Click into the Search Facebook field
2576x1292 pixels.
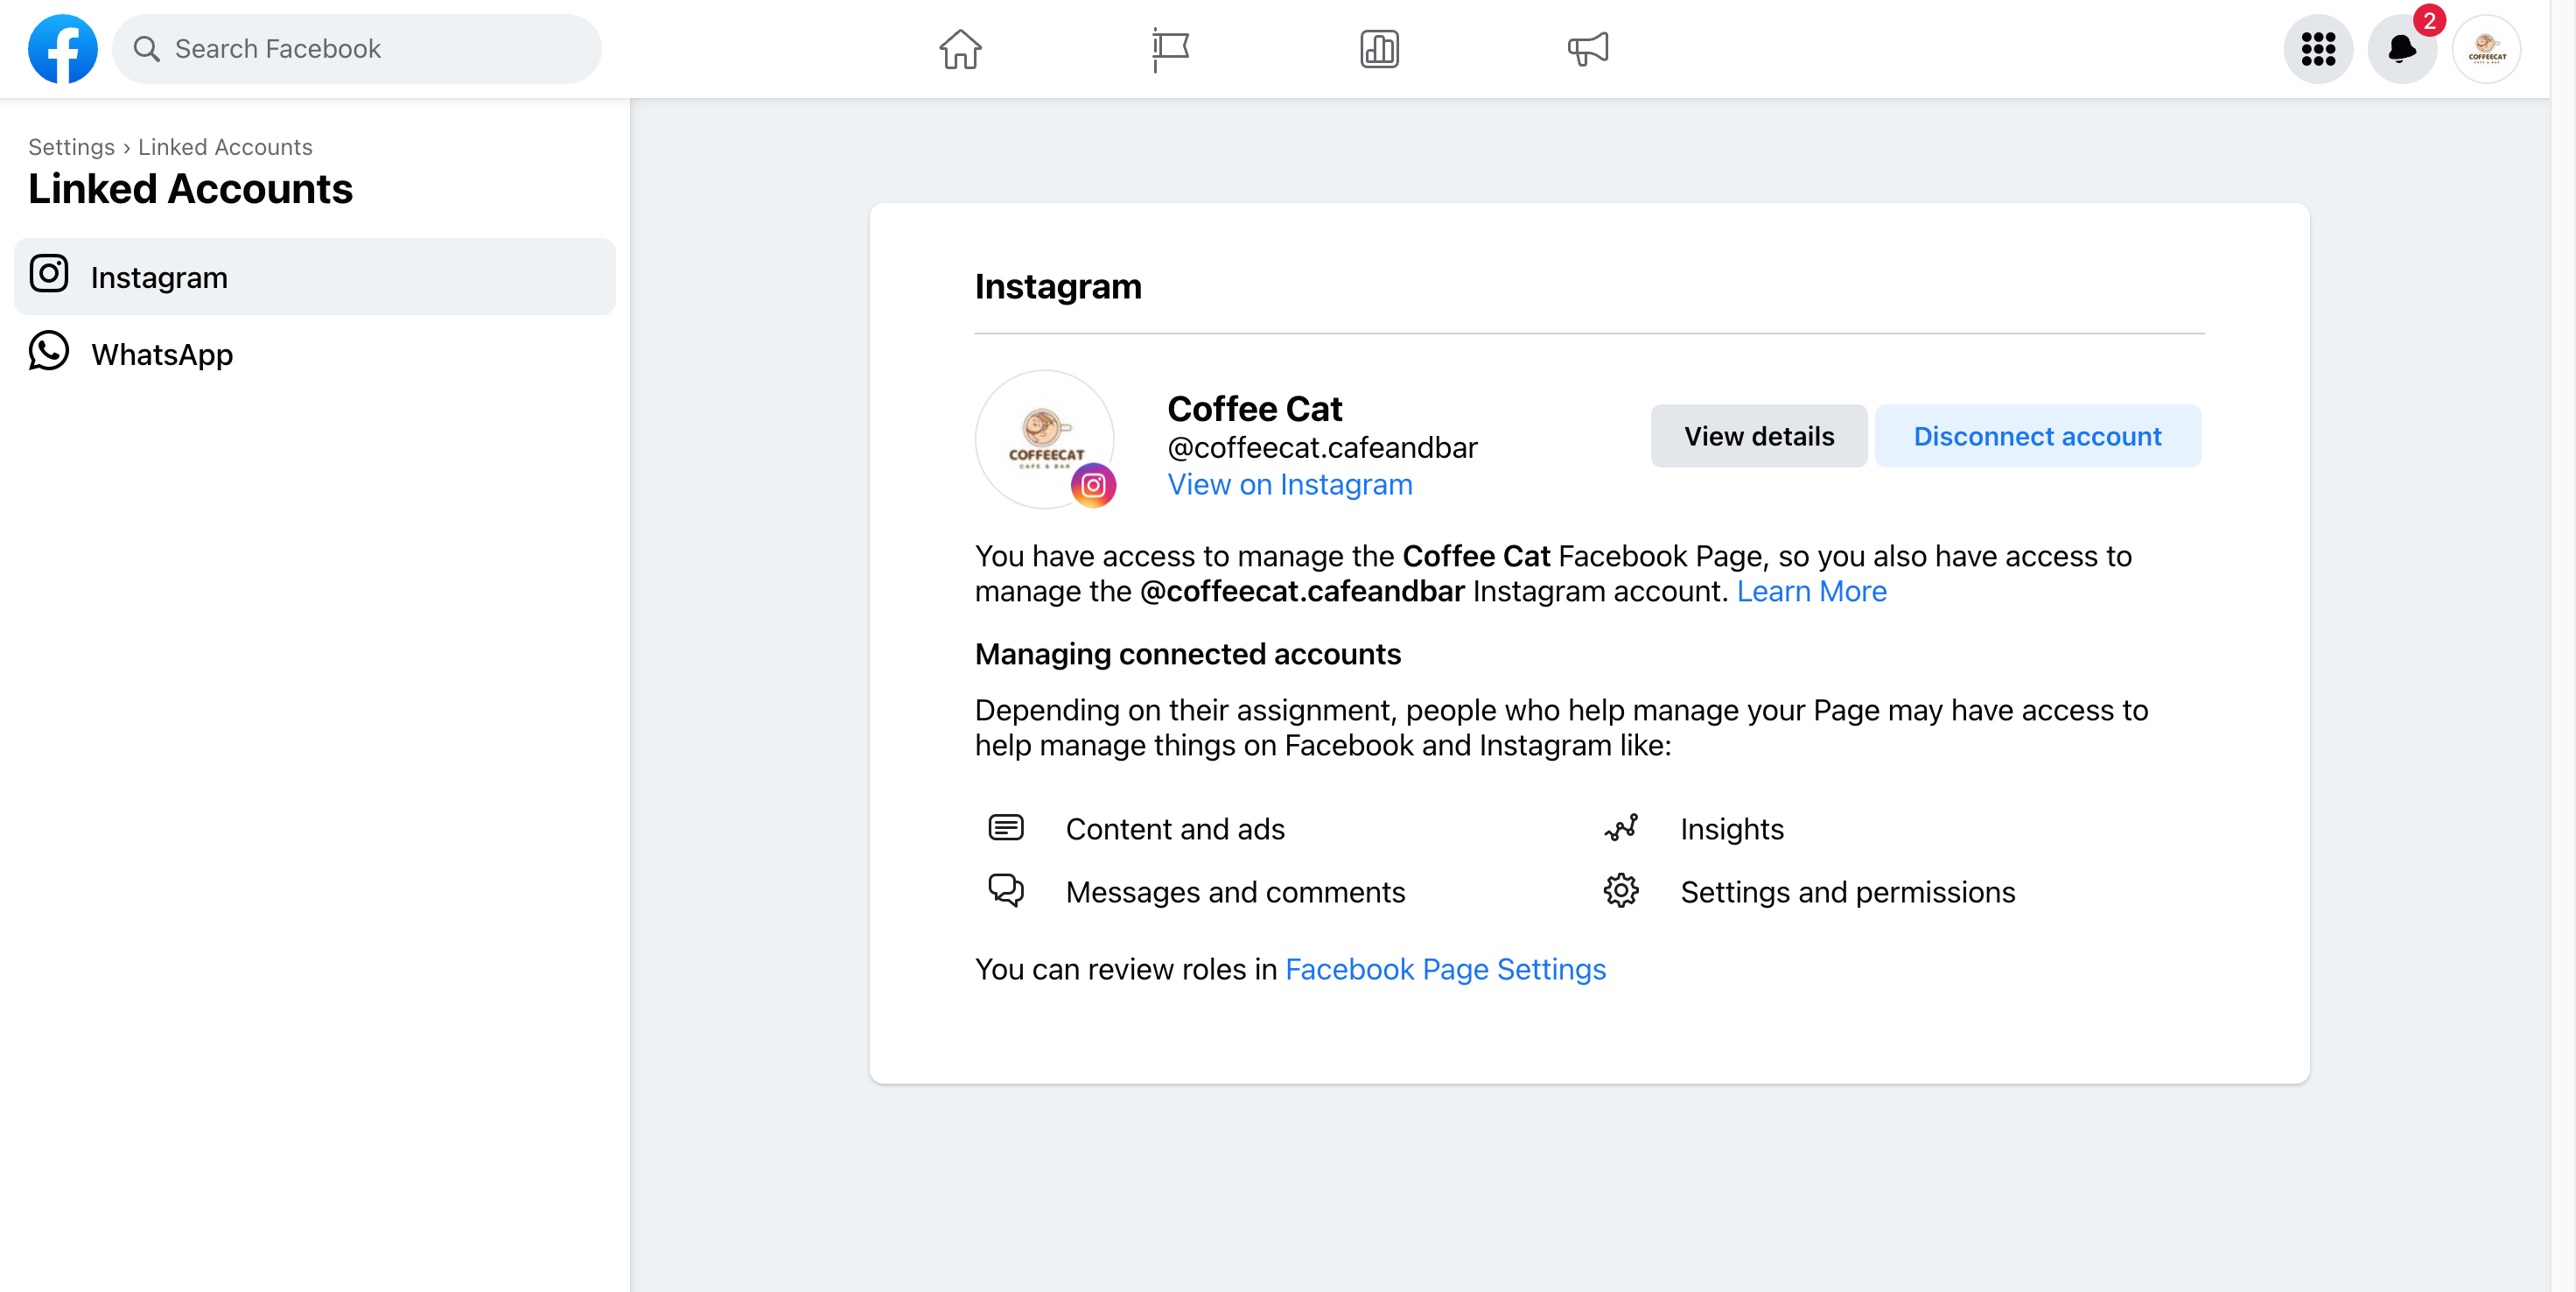(357, 49)
